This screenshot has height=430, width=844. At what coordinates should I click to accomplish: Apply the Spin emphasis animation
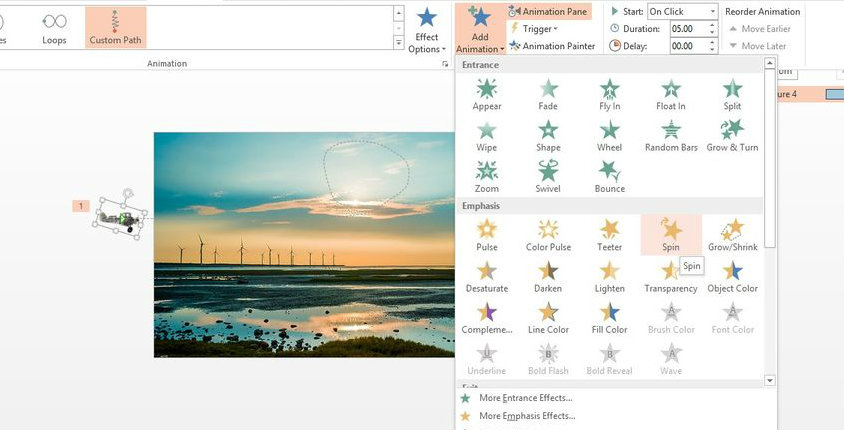tap(671, 235)
